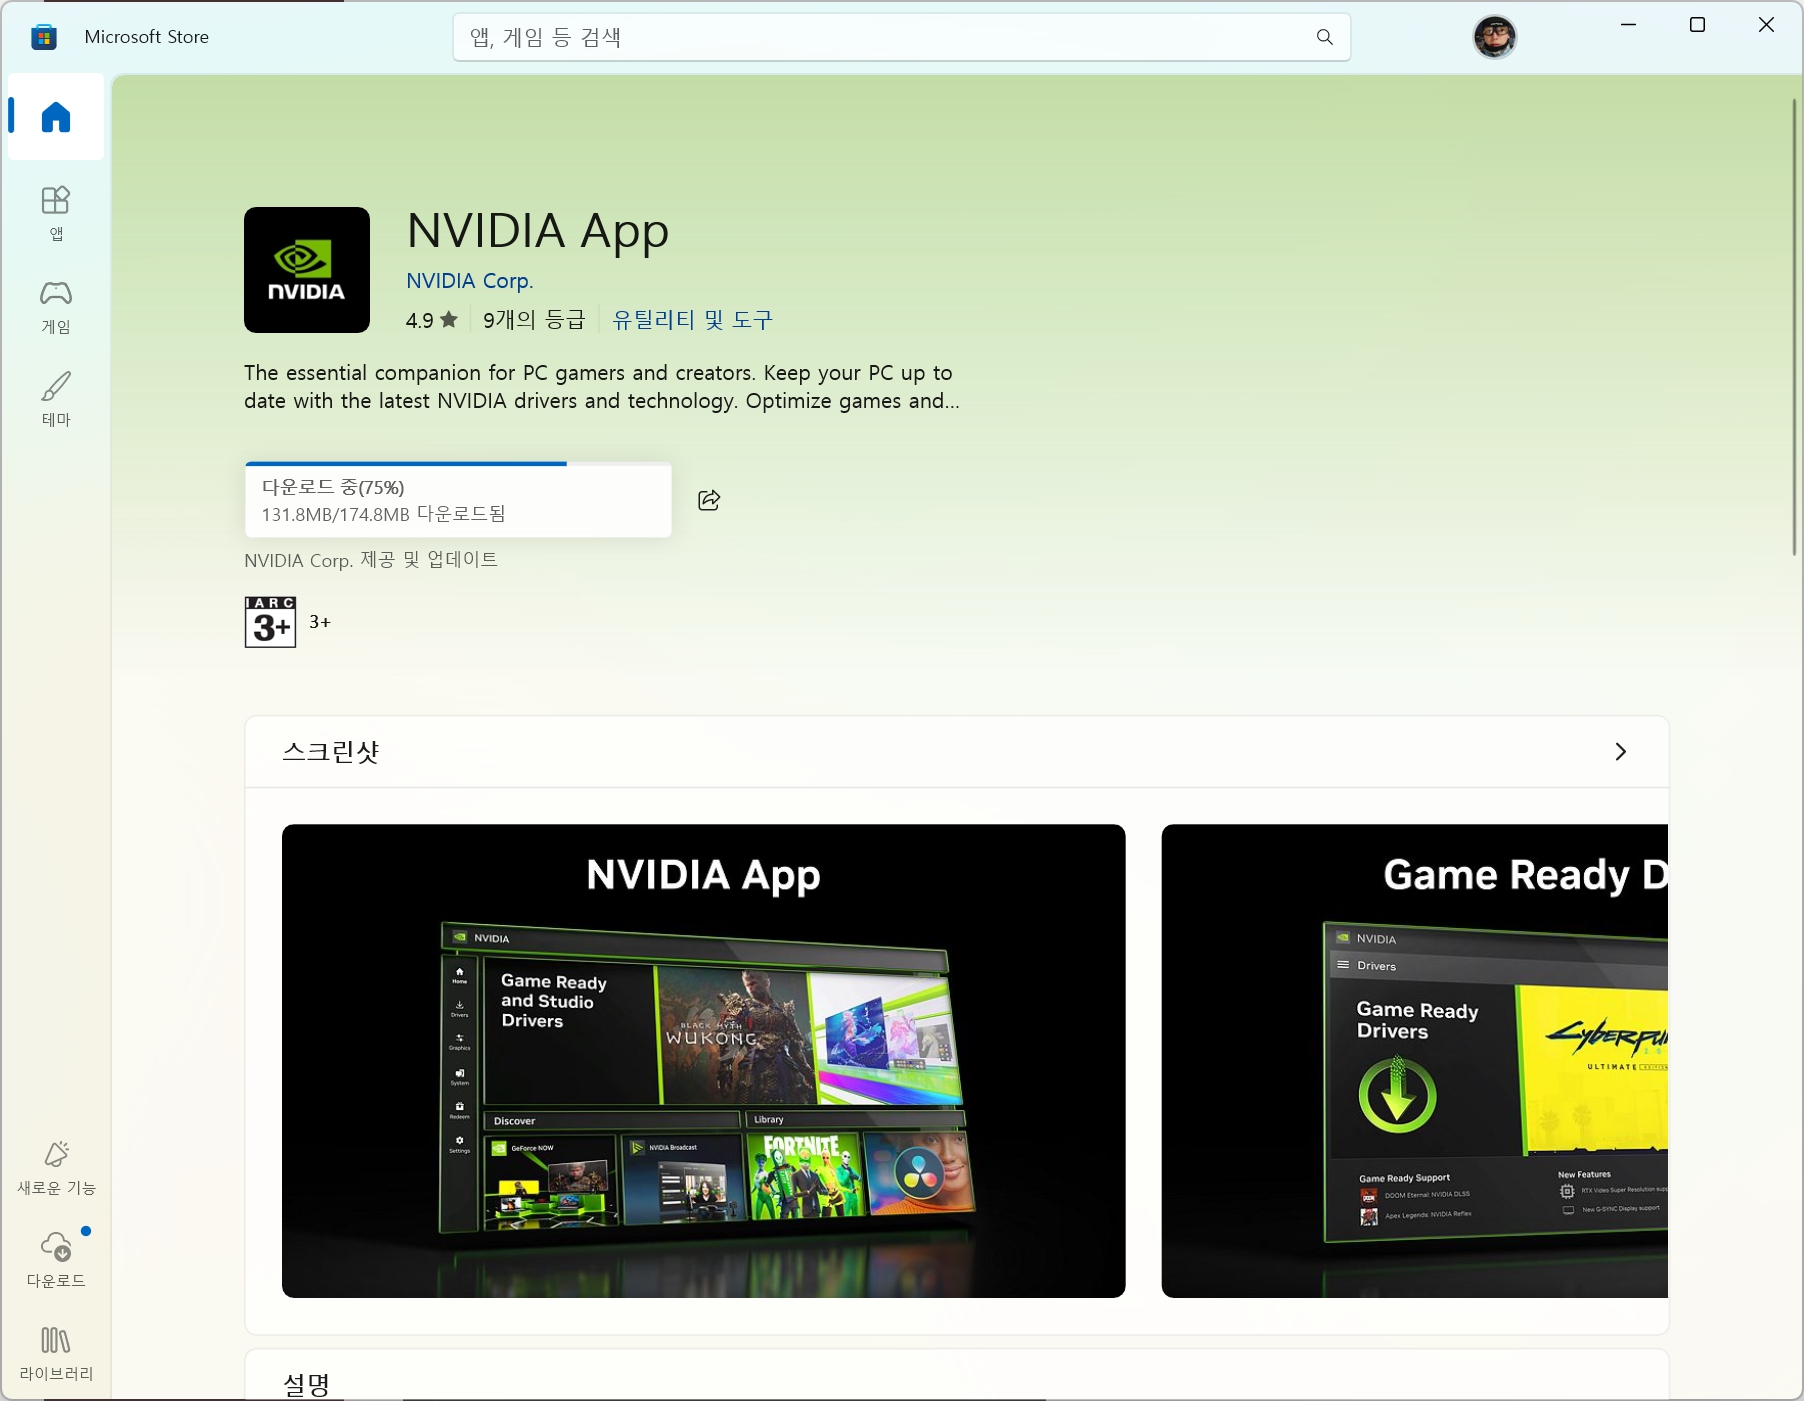Click the search magnifier icon

coord(1324,37)
